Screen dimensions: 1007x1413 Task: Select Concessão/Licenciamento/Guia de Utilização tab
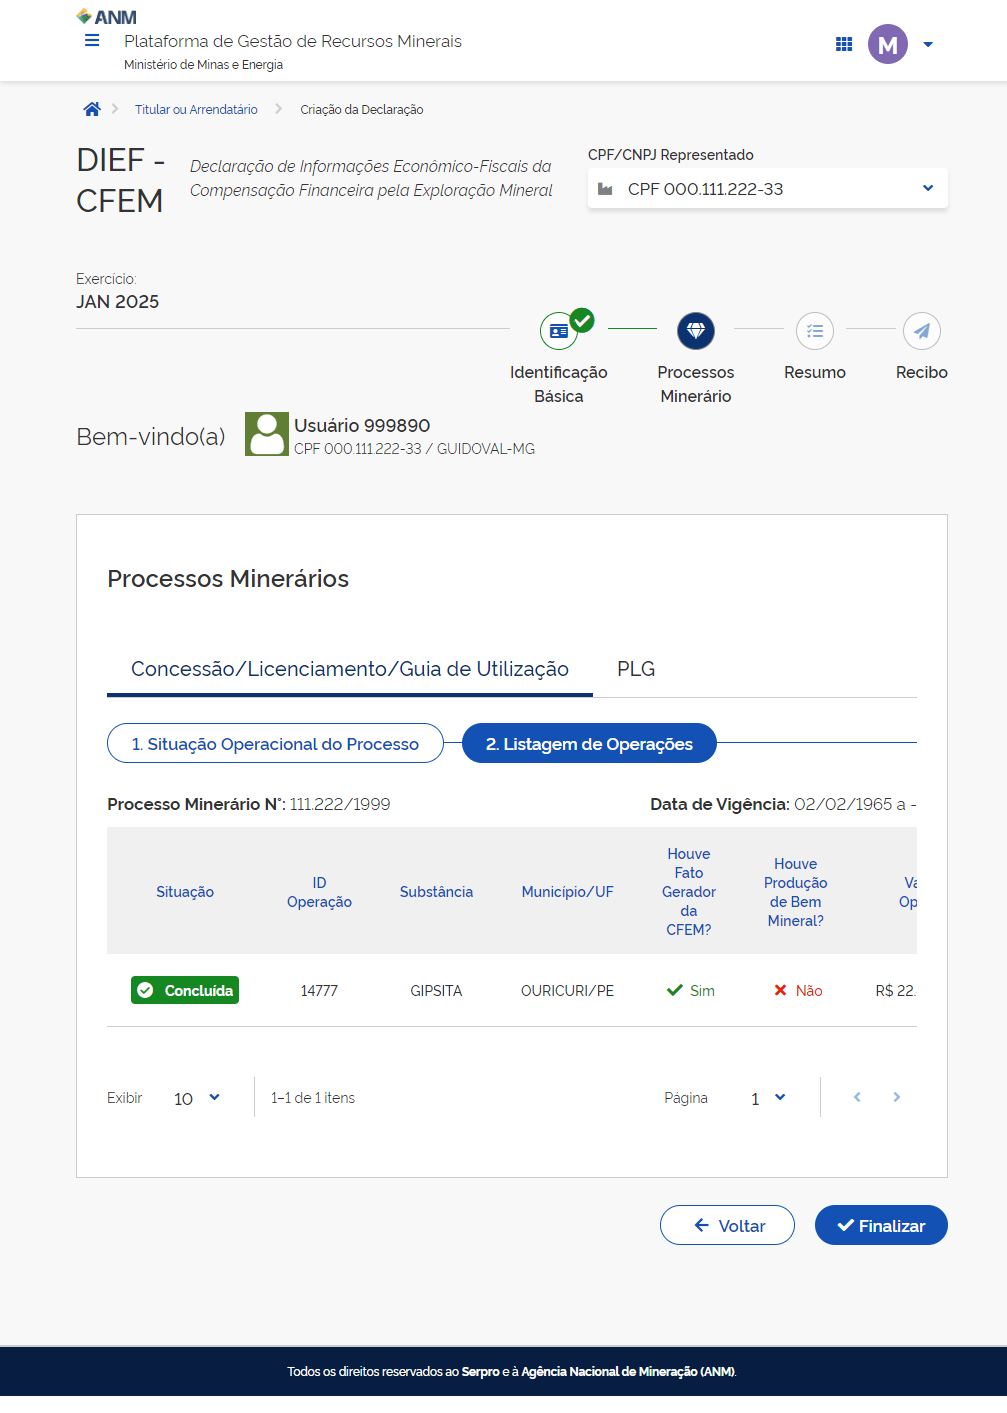tap(349, 669)
